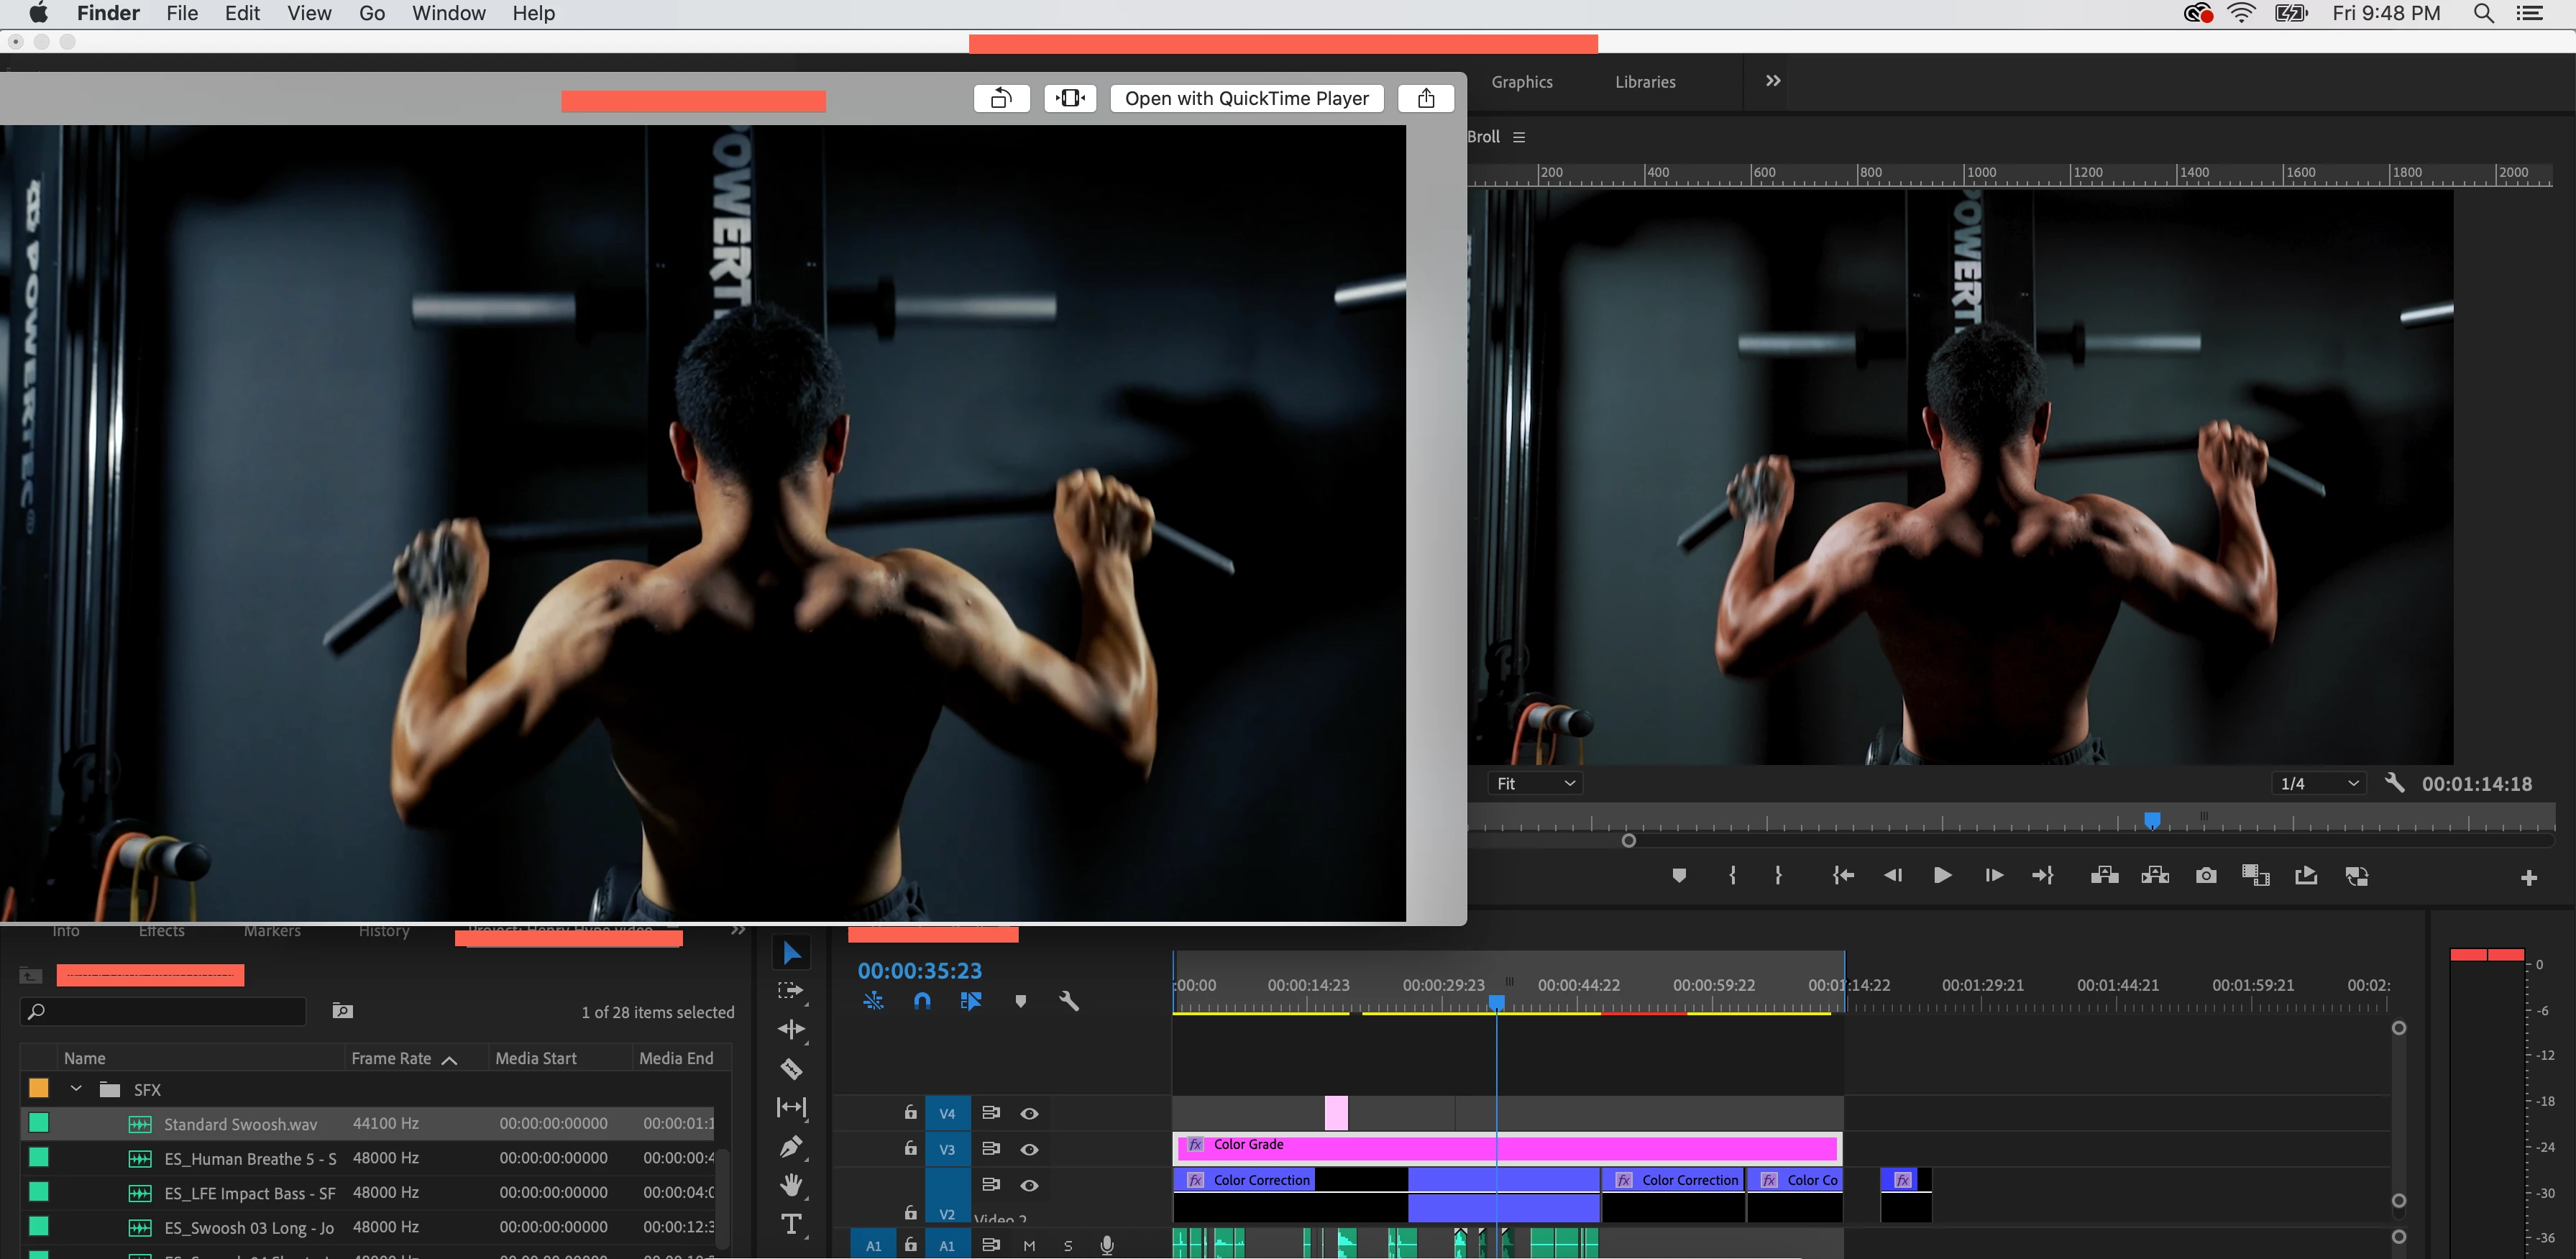
Task: Click the Export Frame camera icon
Action: (x=2205, y=876)
